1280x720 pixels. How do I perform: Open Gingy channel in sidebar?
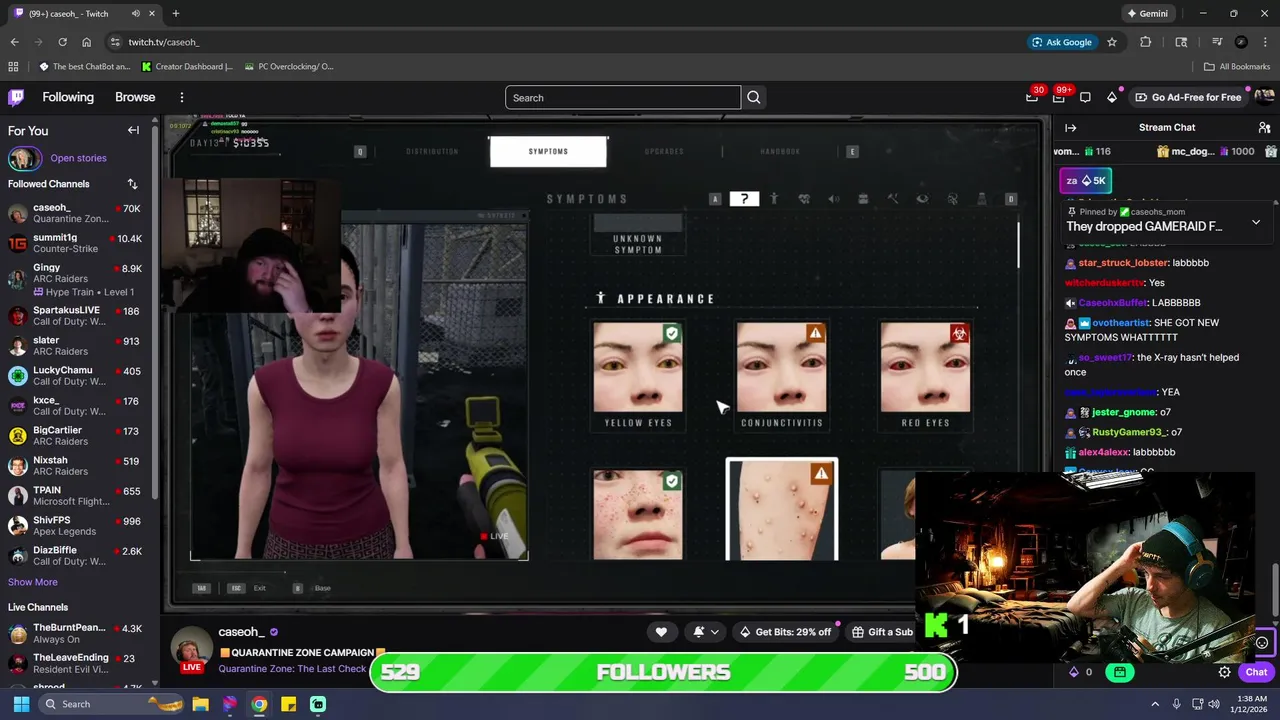(x=75, y=279)
